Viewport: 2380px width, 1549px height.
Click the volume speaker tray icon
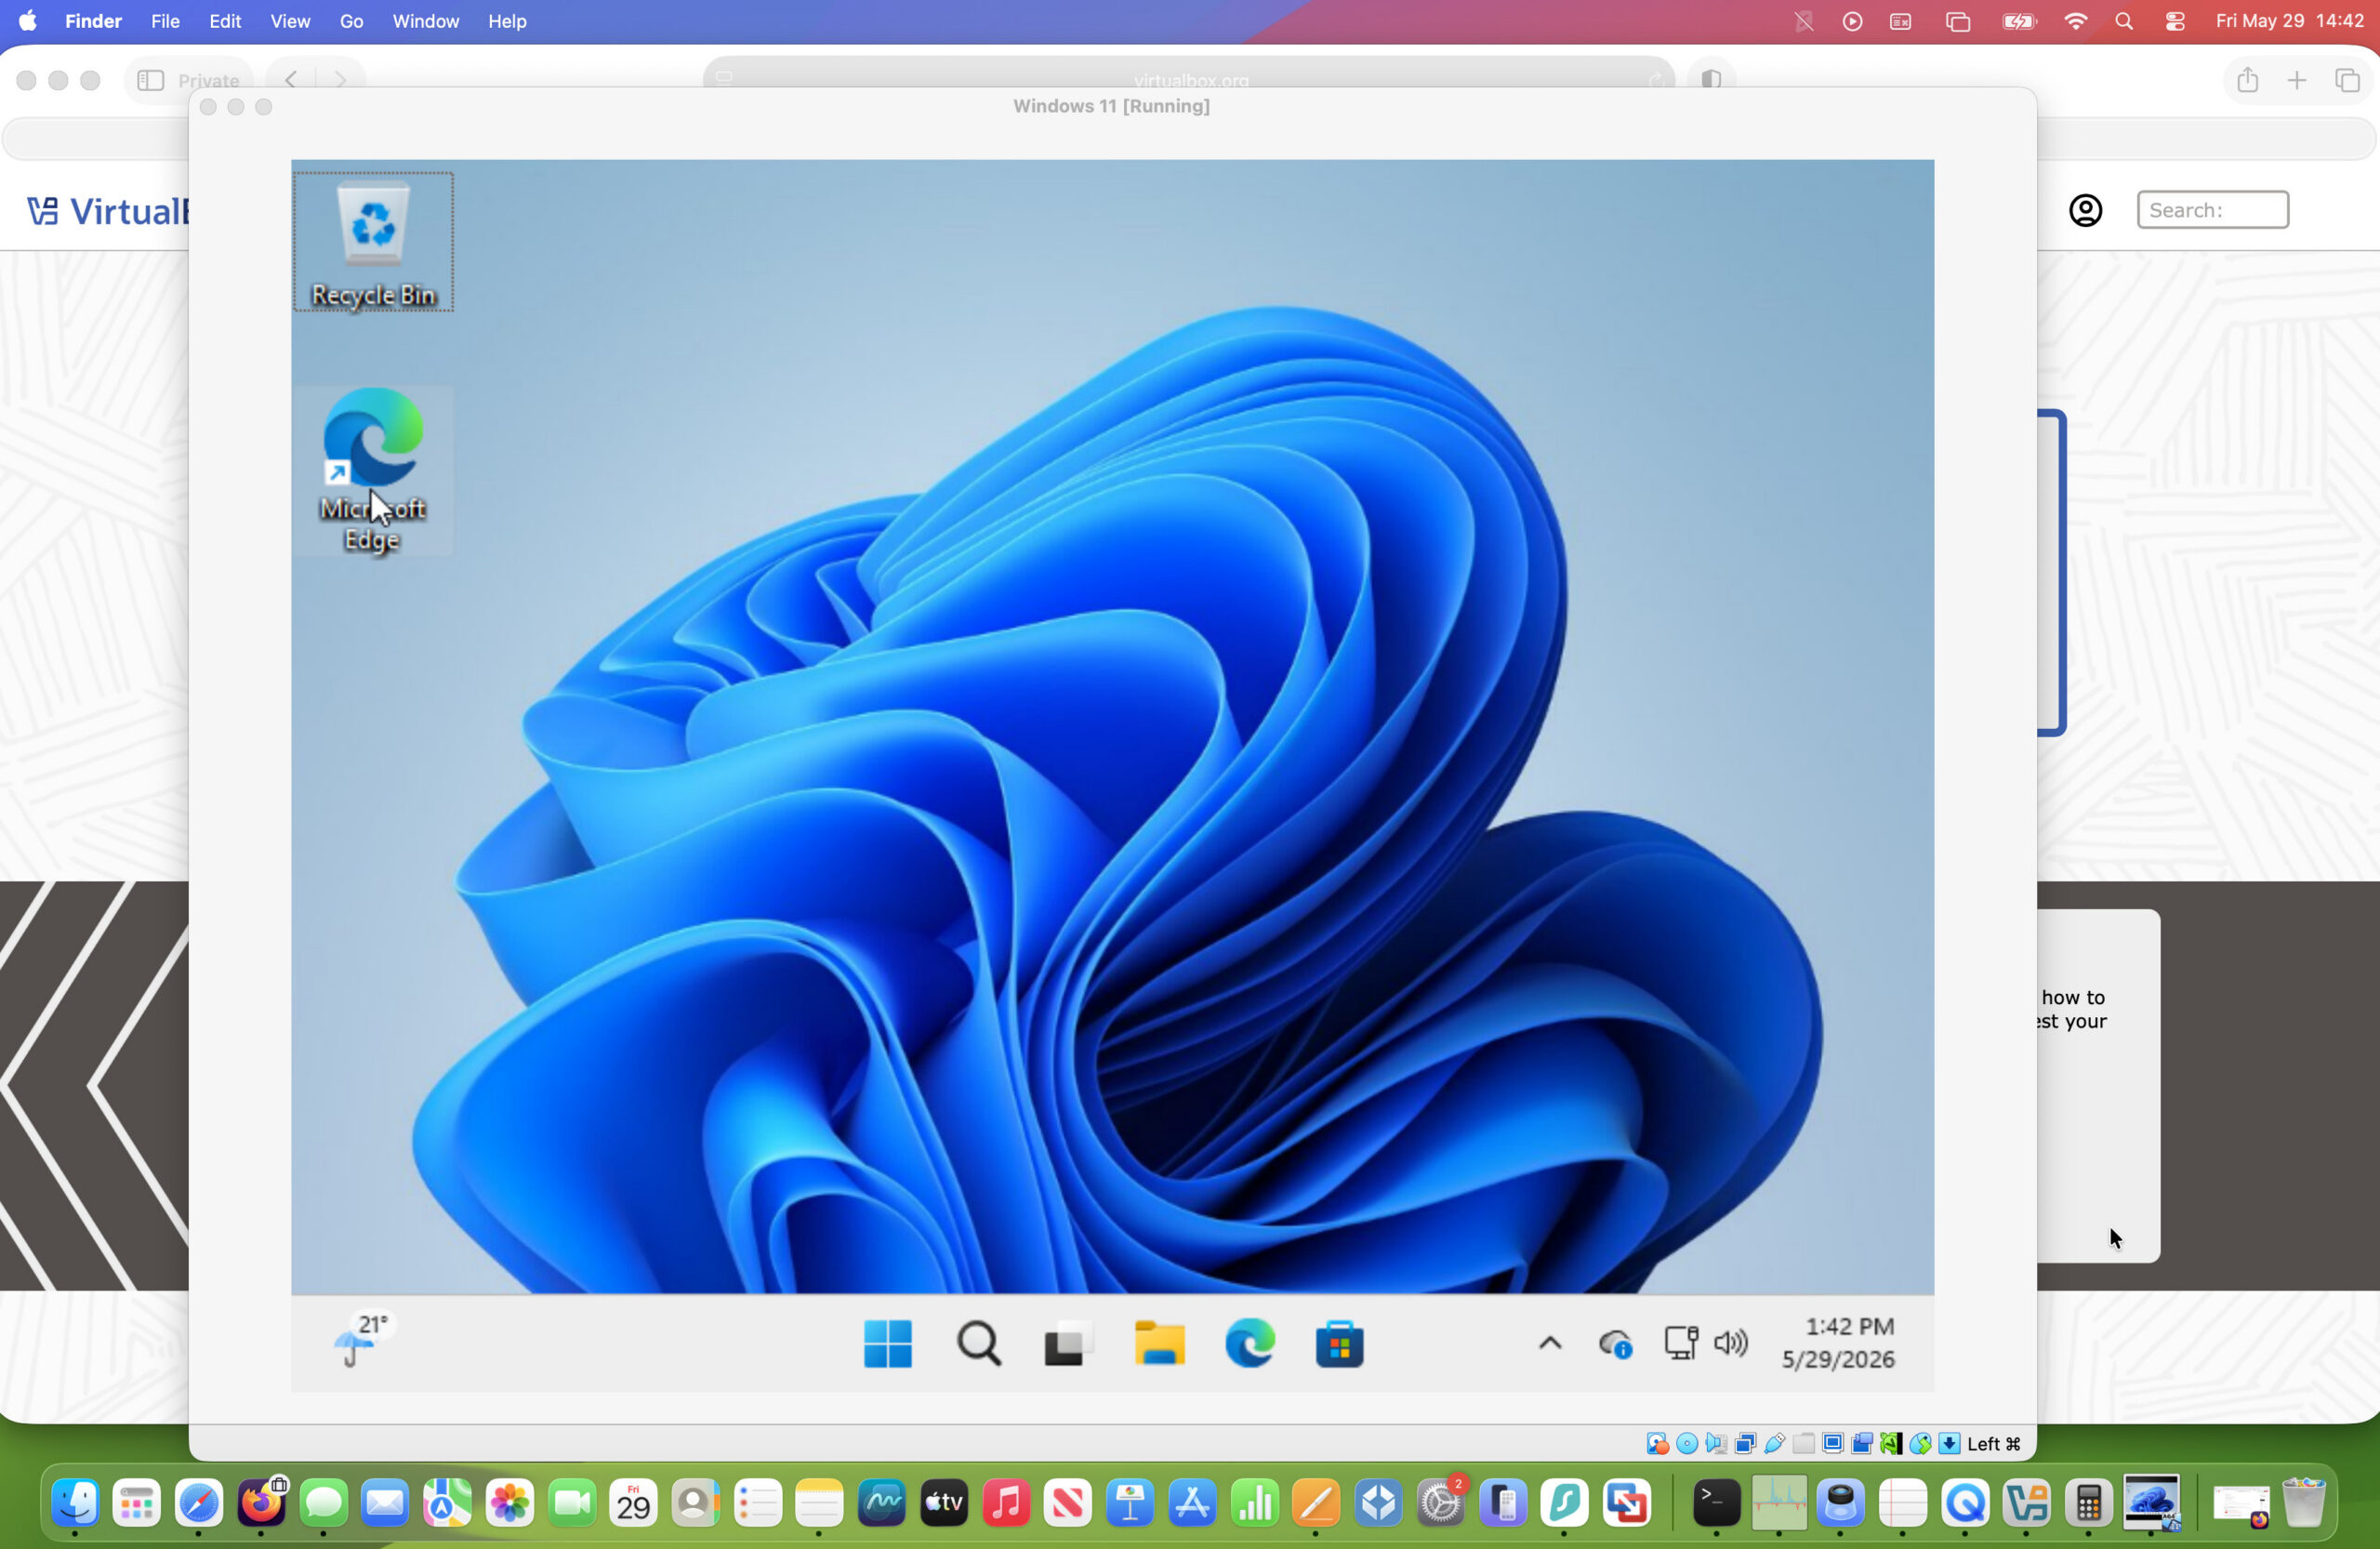click(x=1731, y=1342)
